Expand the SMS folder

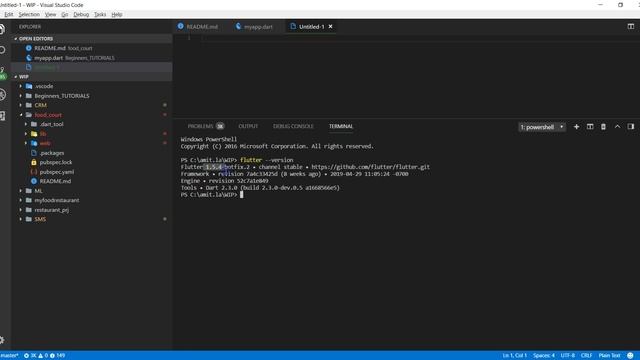(x=40, y=219)
